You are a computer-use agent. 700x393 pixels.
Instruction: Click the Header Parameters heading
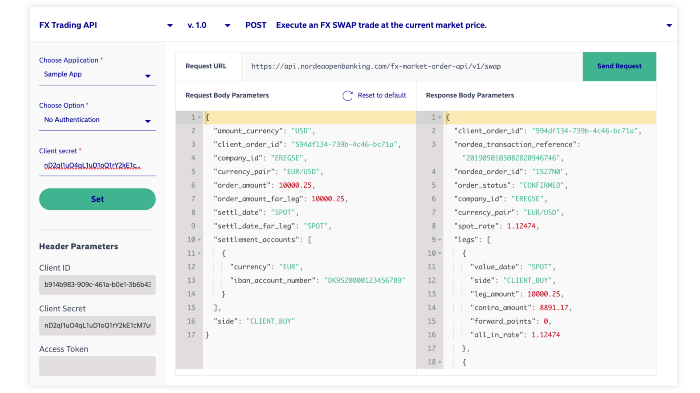[79, 247]
